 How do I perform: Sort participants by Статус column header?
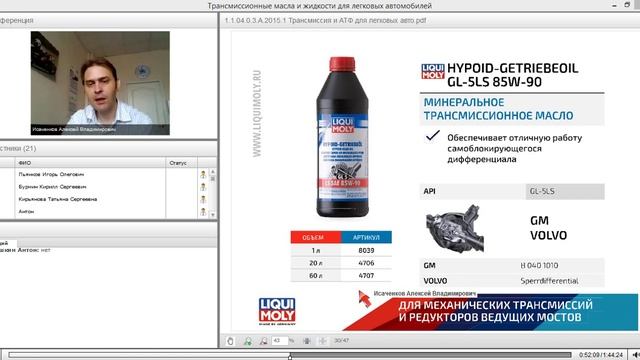click(181, 163)
